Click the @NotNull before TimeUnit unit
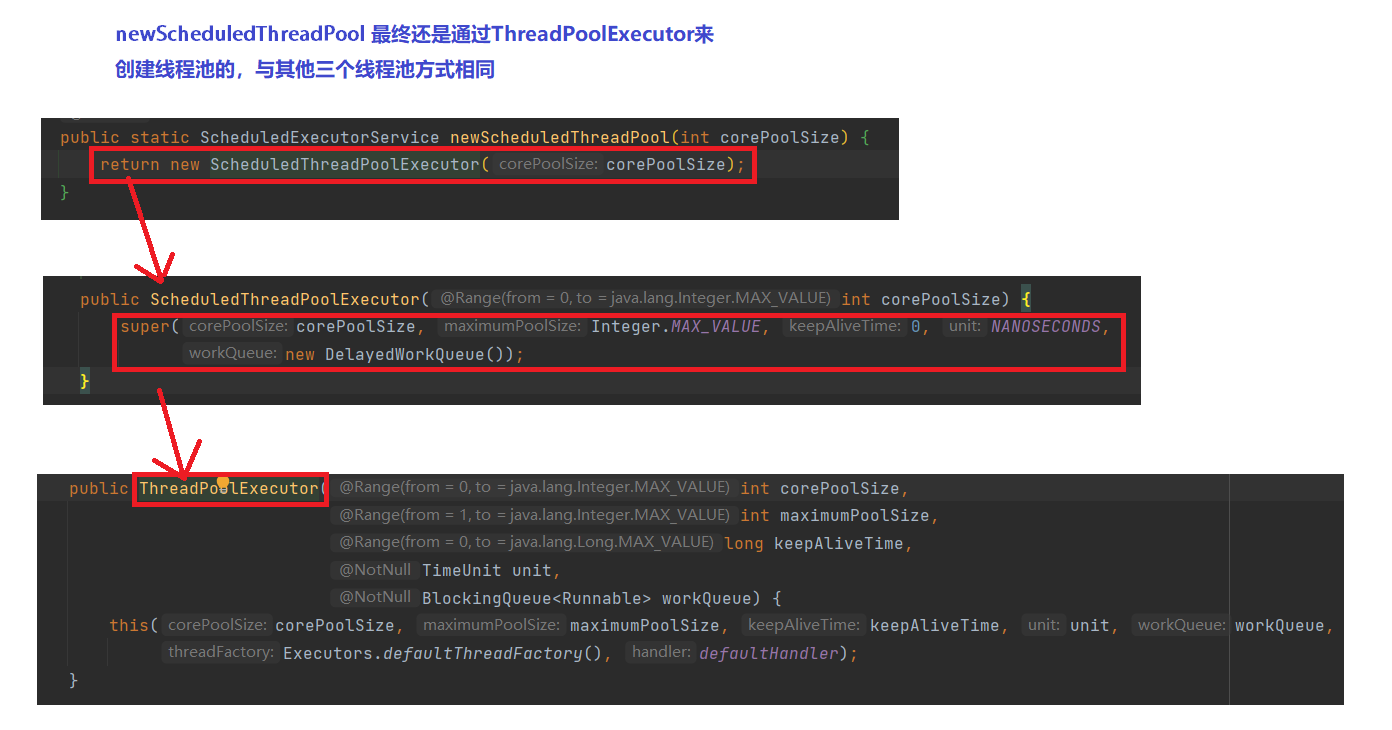This screenshot has width=1392, height=730. (375, 570)
